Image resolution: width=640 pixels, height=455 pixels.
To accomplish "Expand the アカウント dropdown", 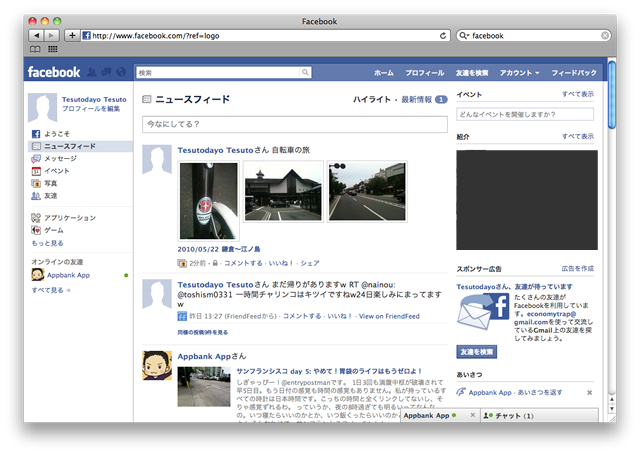I will [x=520, y=73].
